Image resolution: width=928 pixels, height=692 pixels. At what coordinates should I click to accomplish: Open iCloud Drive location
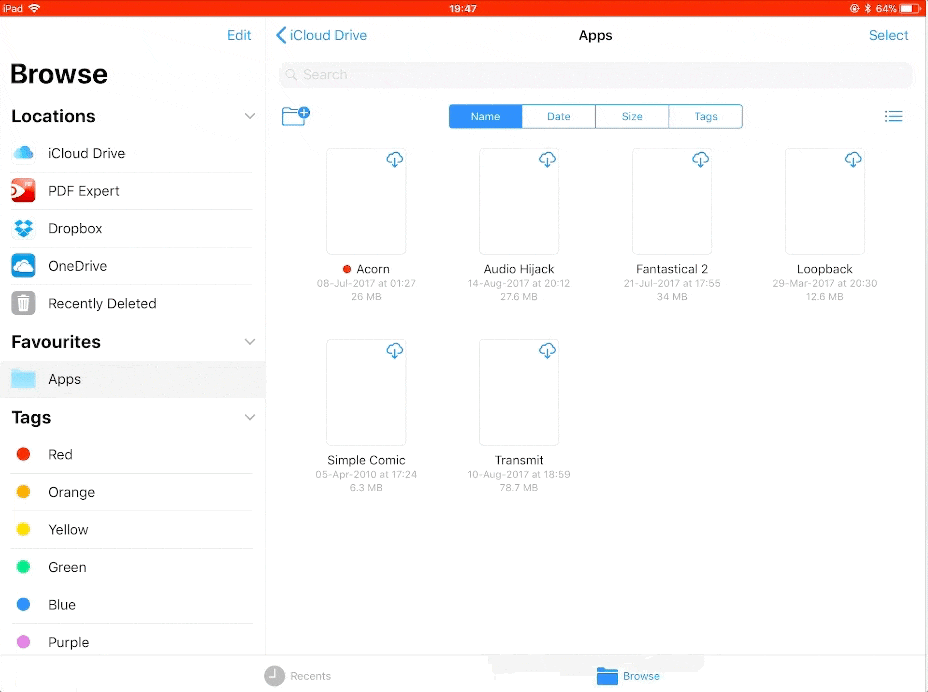(132, 153)
